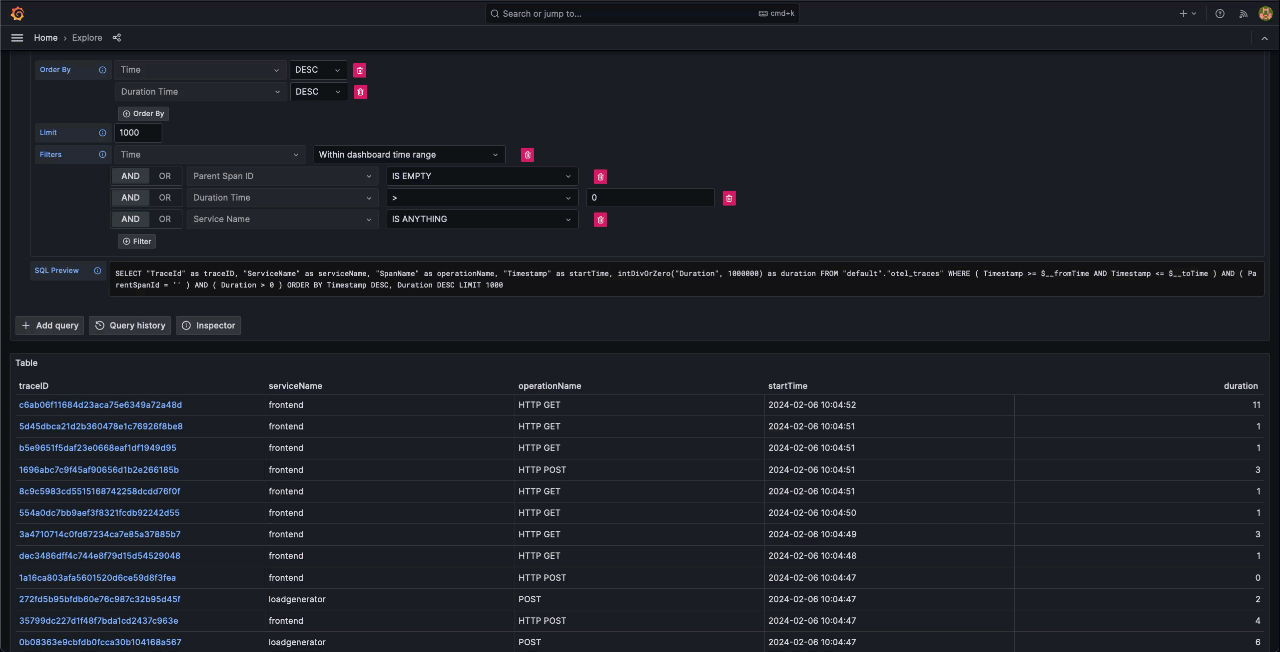Open the news feed icon
Viewport: 1280px width, 652px height.
(1243, 14)
